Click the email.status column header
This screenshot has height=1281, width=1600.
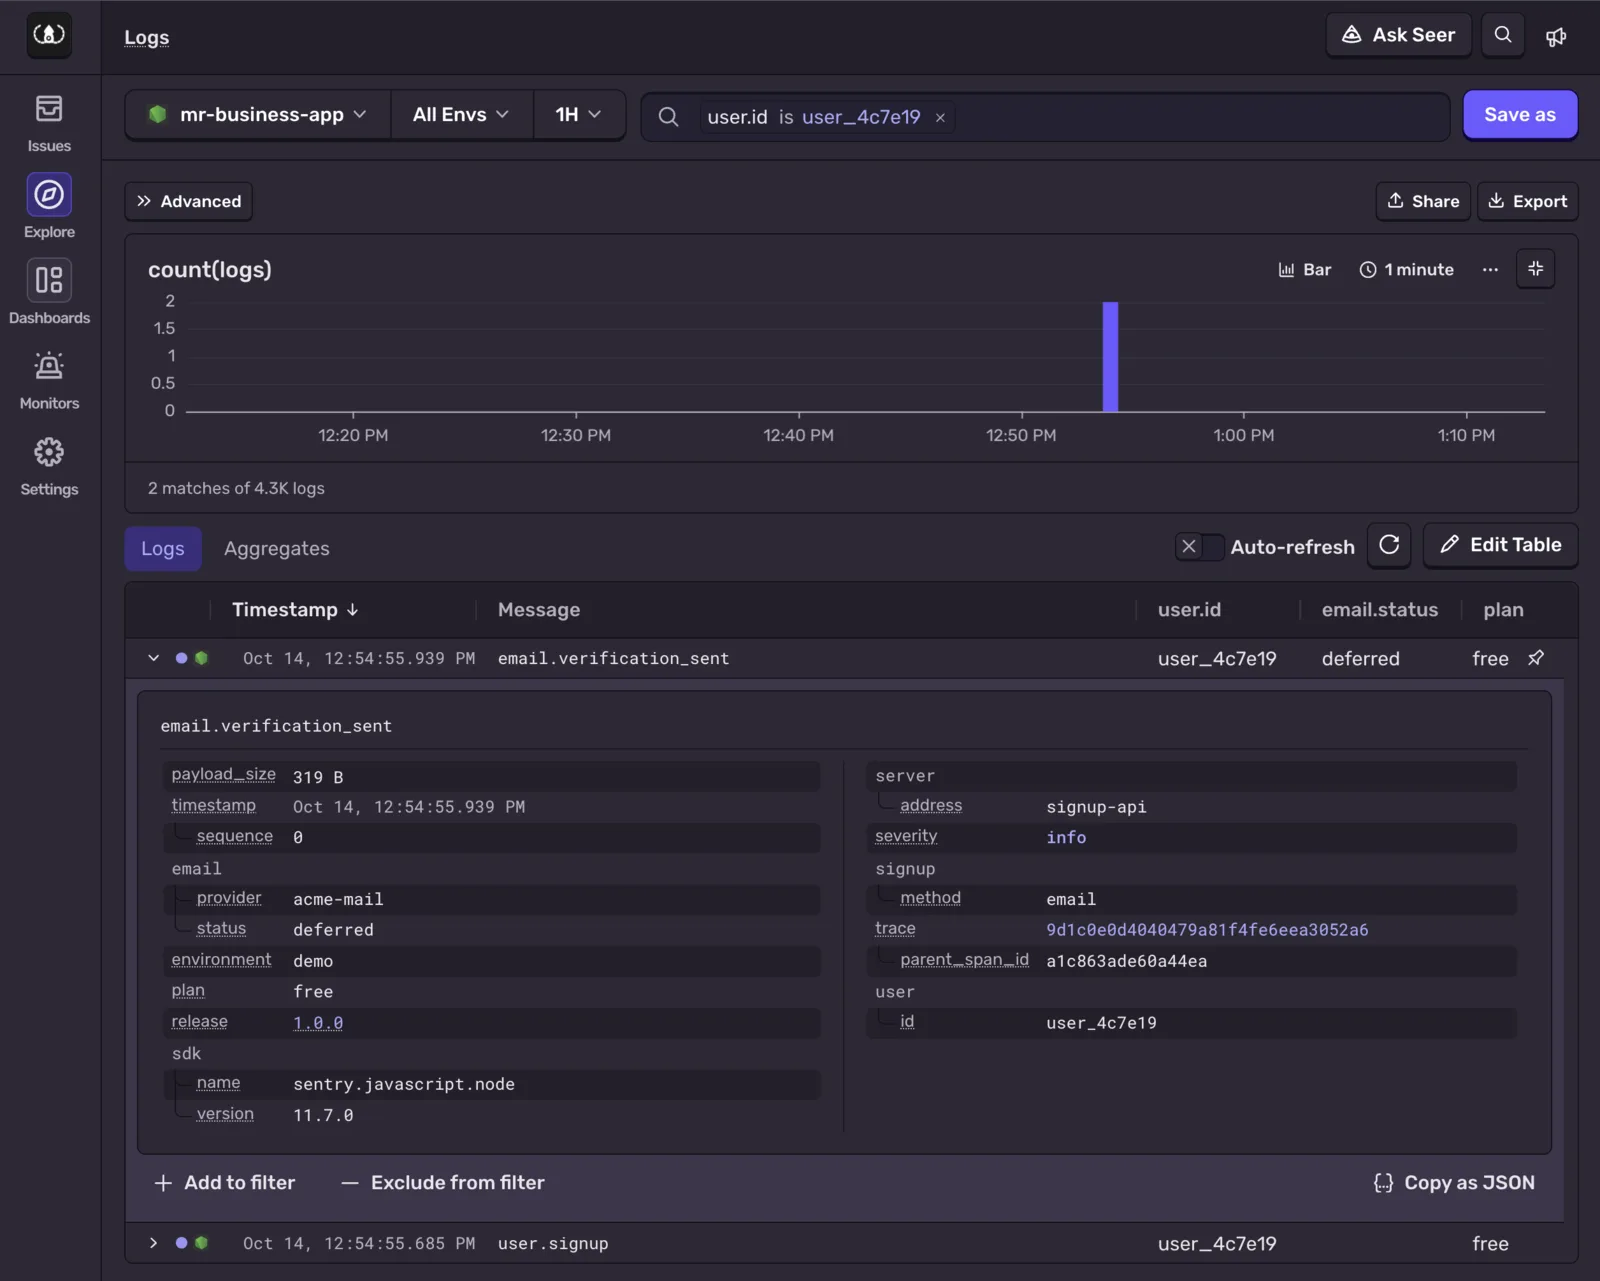(x=1380, y=610)
